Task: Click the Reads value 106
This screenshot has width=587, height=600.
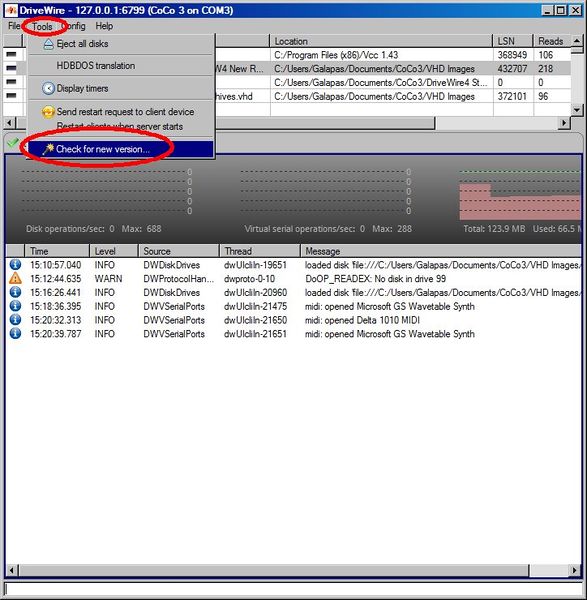Action: [x=545, y=55]
